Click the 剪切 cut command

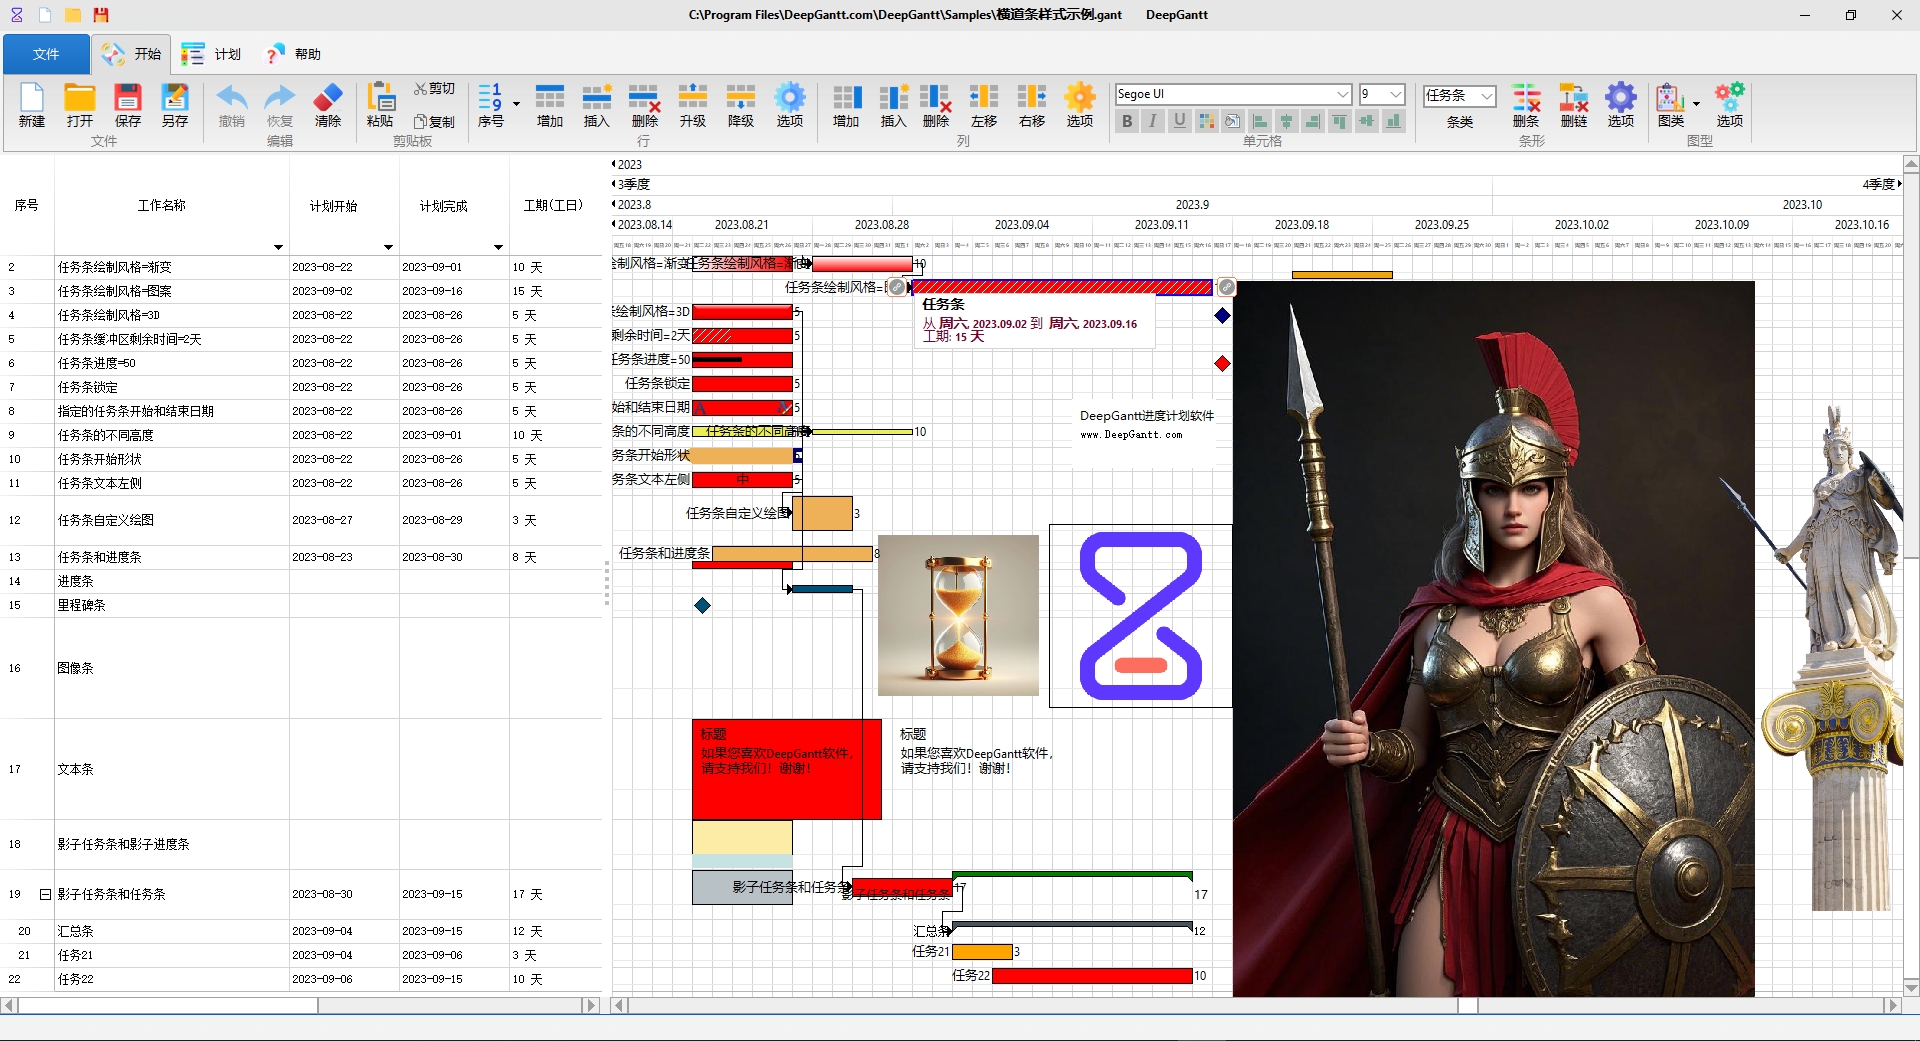tap(434, 88)
